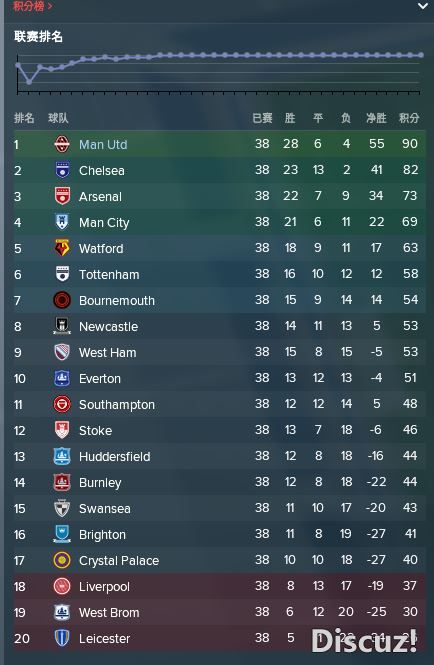Viewport: 434px width, 665px height.
Task: Click the last point on ranking graph
Action: pos(420,55)
